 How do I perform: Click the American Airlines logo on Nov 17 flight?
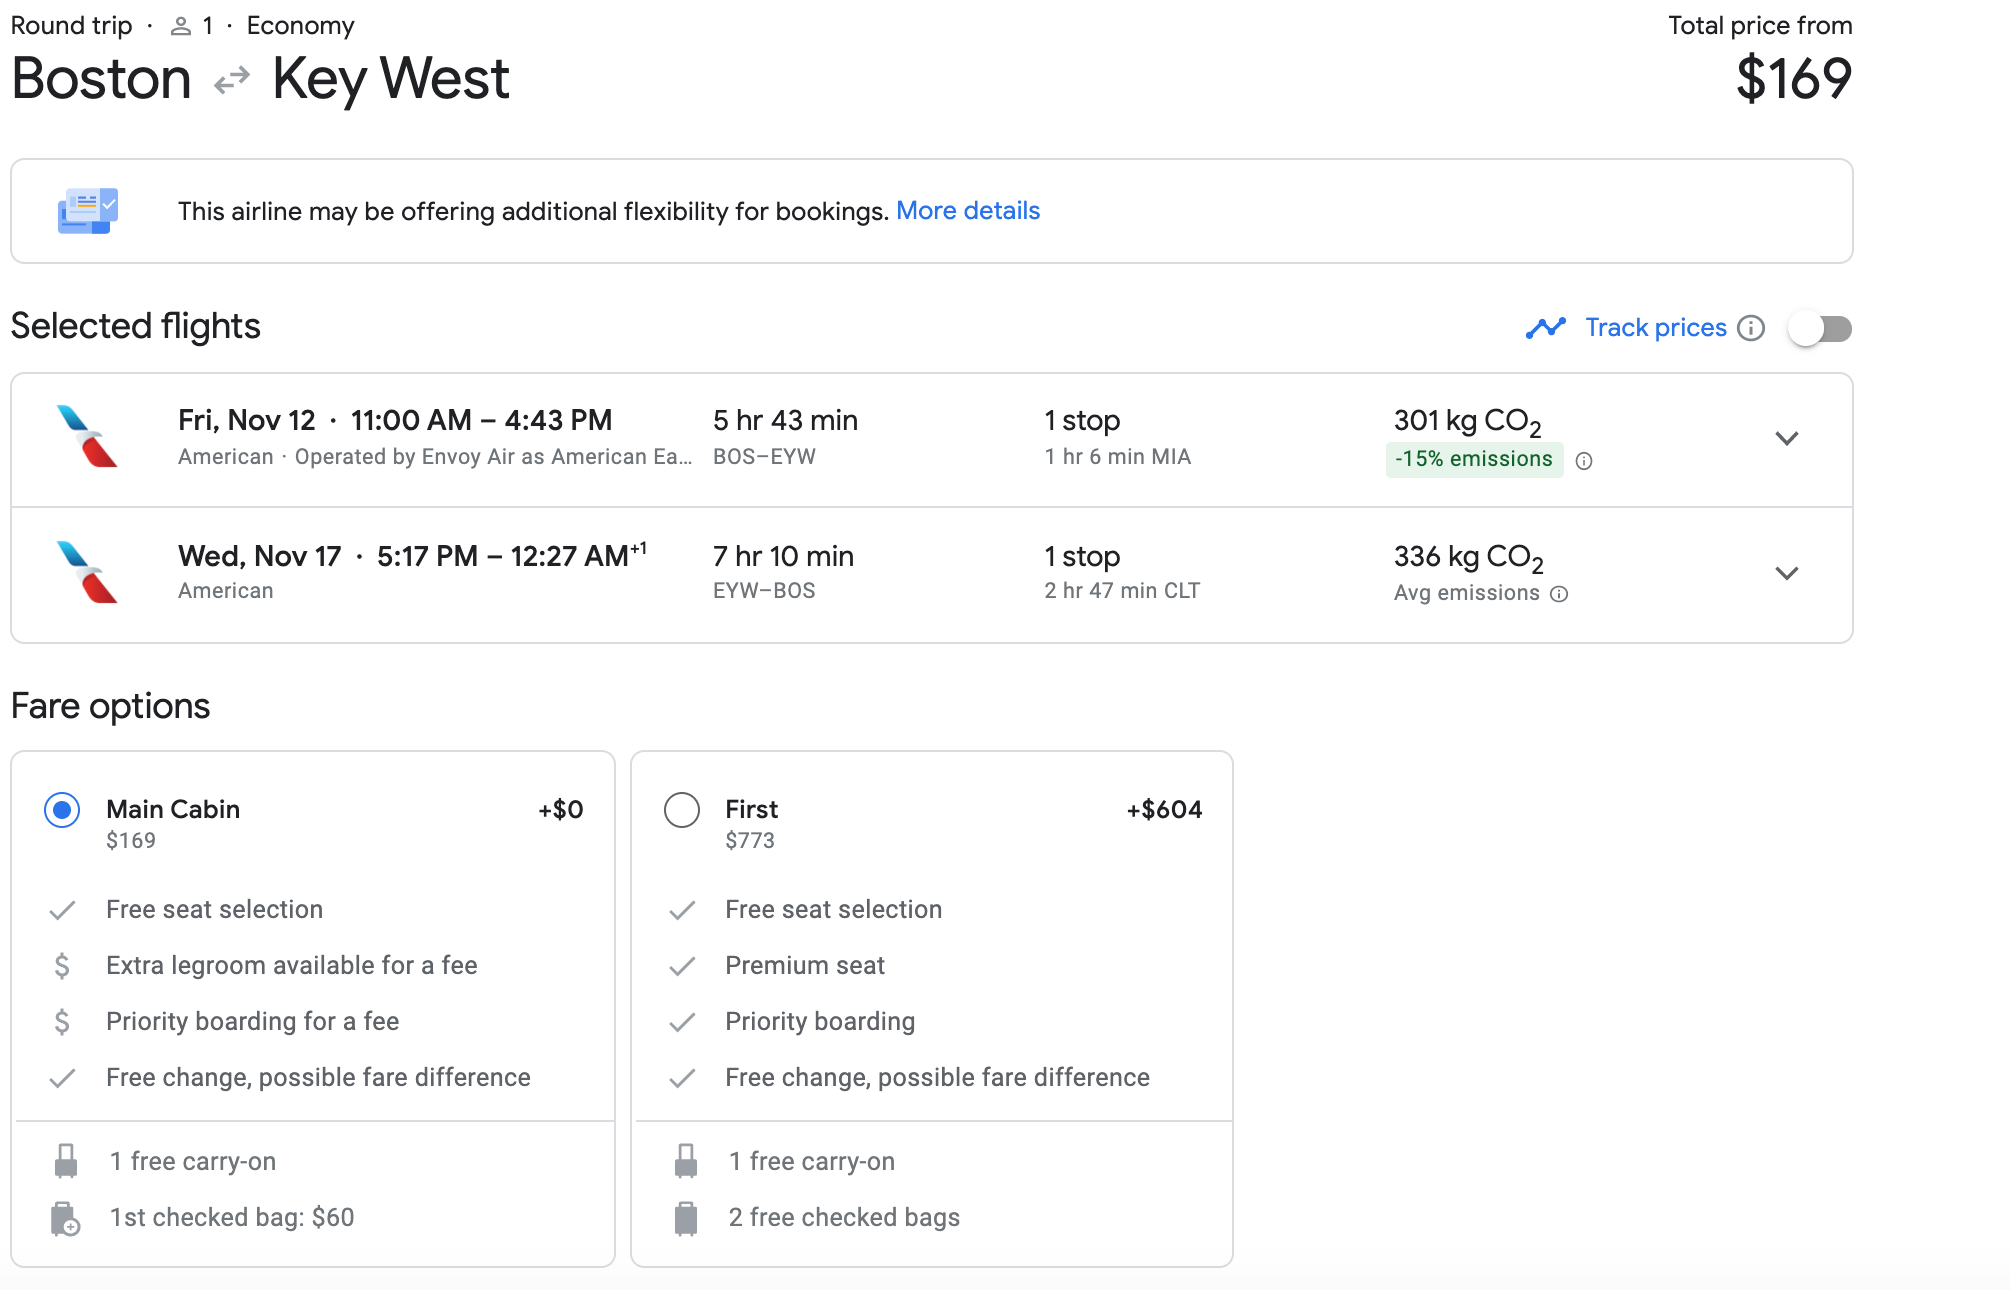pyautogui.click(x=87, y=572)
